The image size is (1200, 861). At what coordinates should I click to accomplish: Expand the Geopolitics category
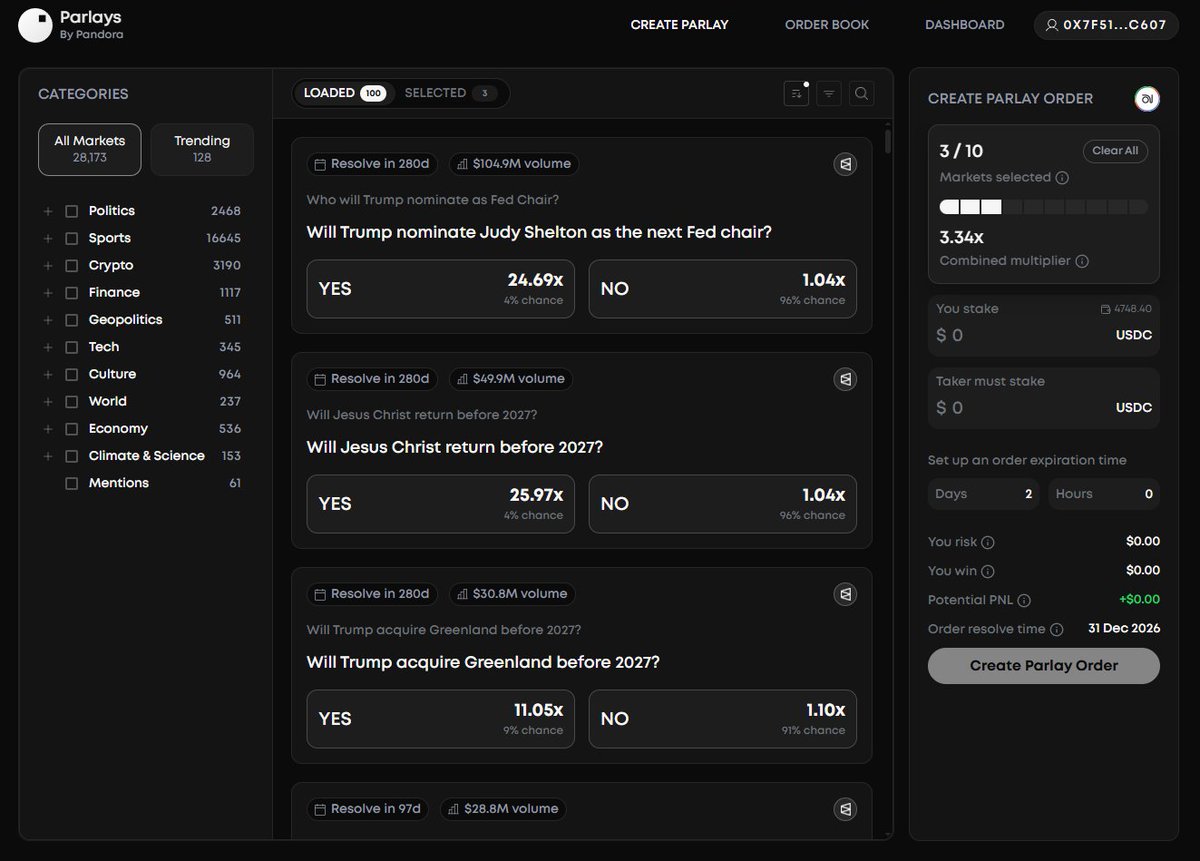tap(47, 320)
